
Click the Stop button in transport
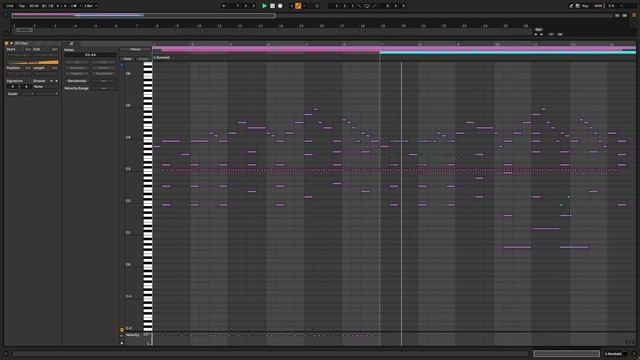pos(272,6)
